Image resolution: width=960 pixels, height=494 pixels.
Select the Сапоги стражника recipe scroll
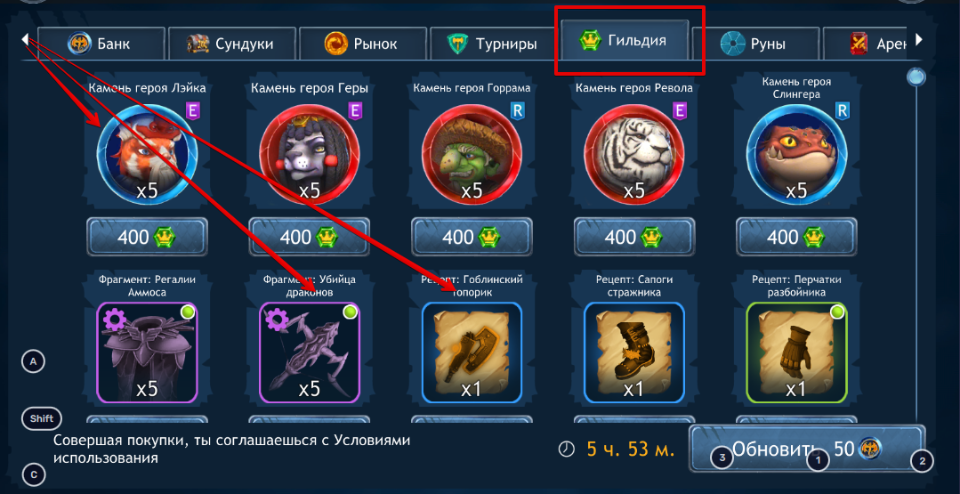(x=634, y=352)
